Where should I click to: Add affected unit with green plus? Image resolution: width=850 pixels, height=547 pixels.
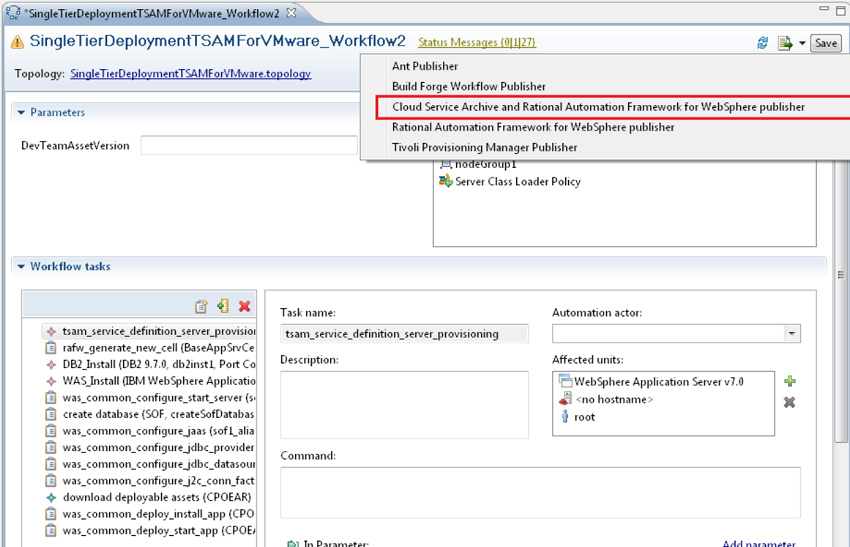pyautogui.click(x=790, y=381)
